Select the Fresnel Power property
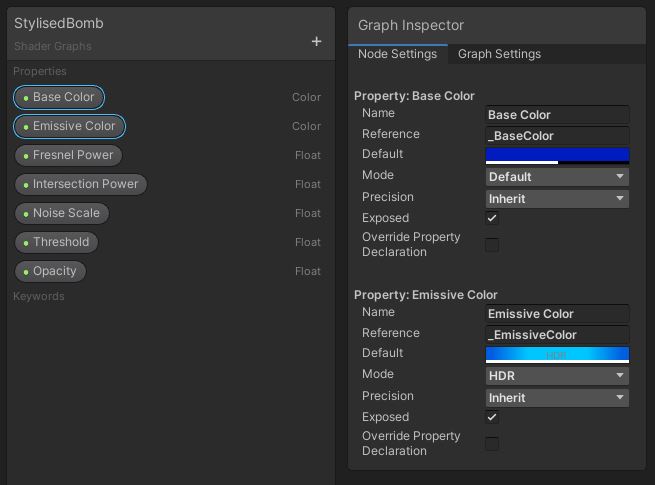The height and width of the screenshot is (485, 655). click(x=69, y=155)
